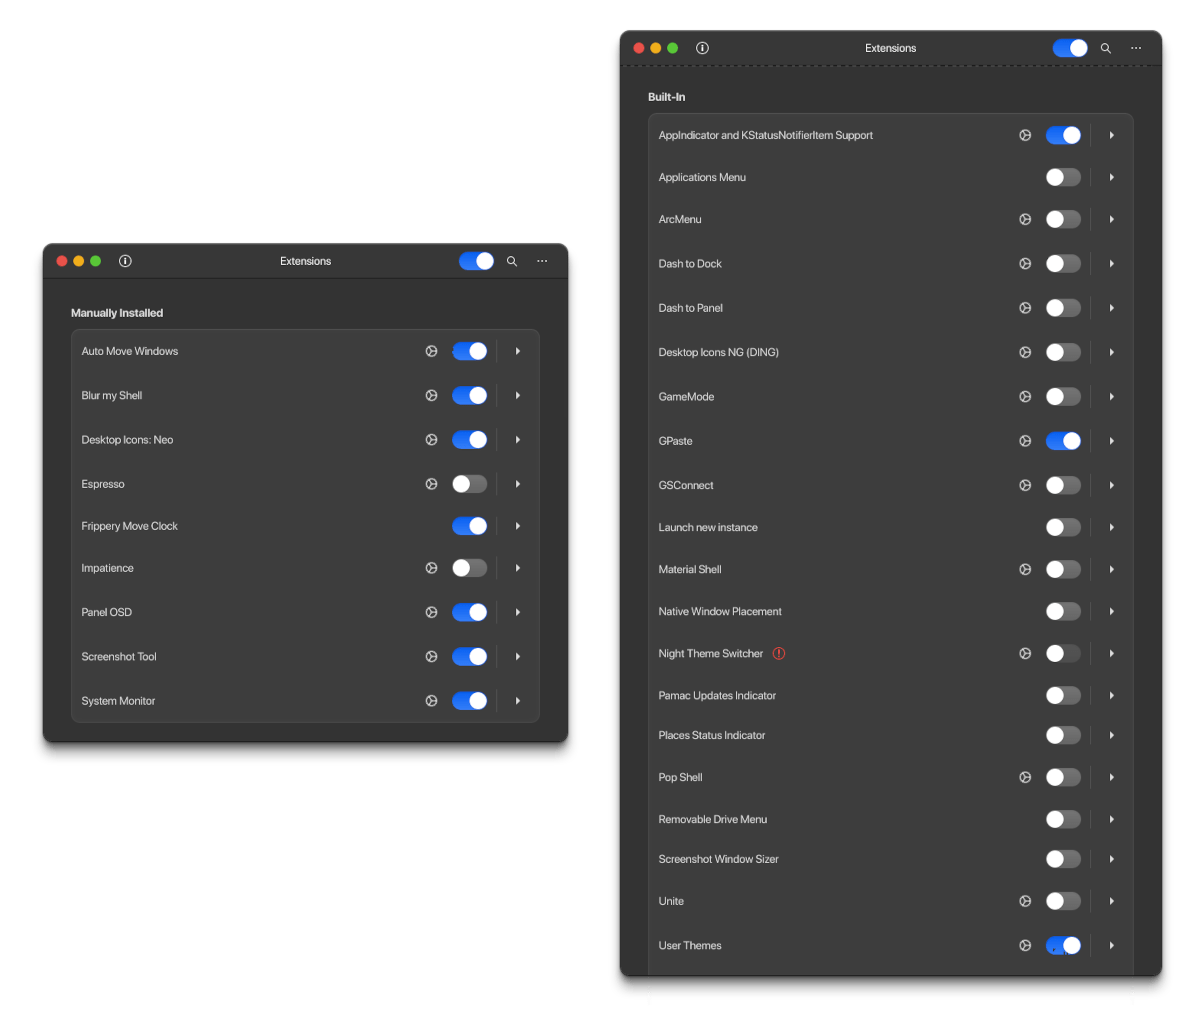Toggle the User Themes switch off

(x=1063, y=945)
